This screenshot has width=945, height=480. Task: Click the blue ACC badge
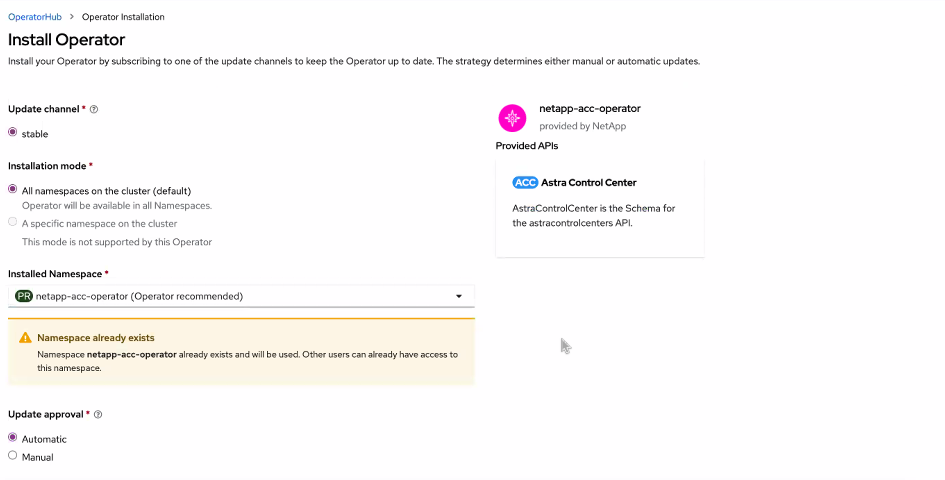click(525, 183)
